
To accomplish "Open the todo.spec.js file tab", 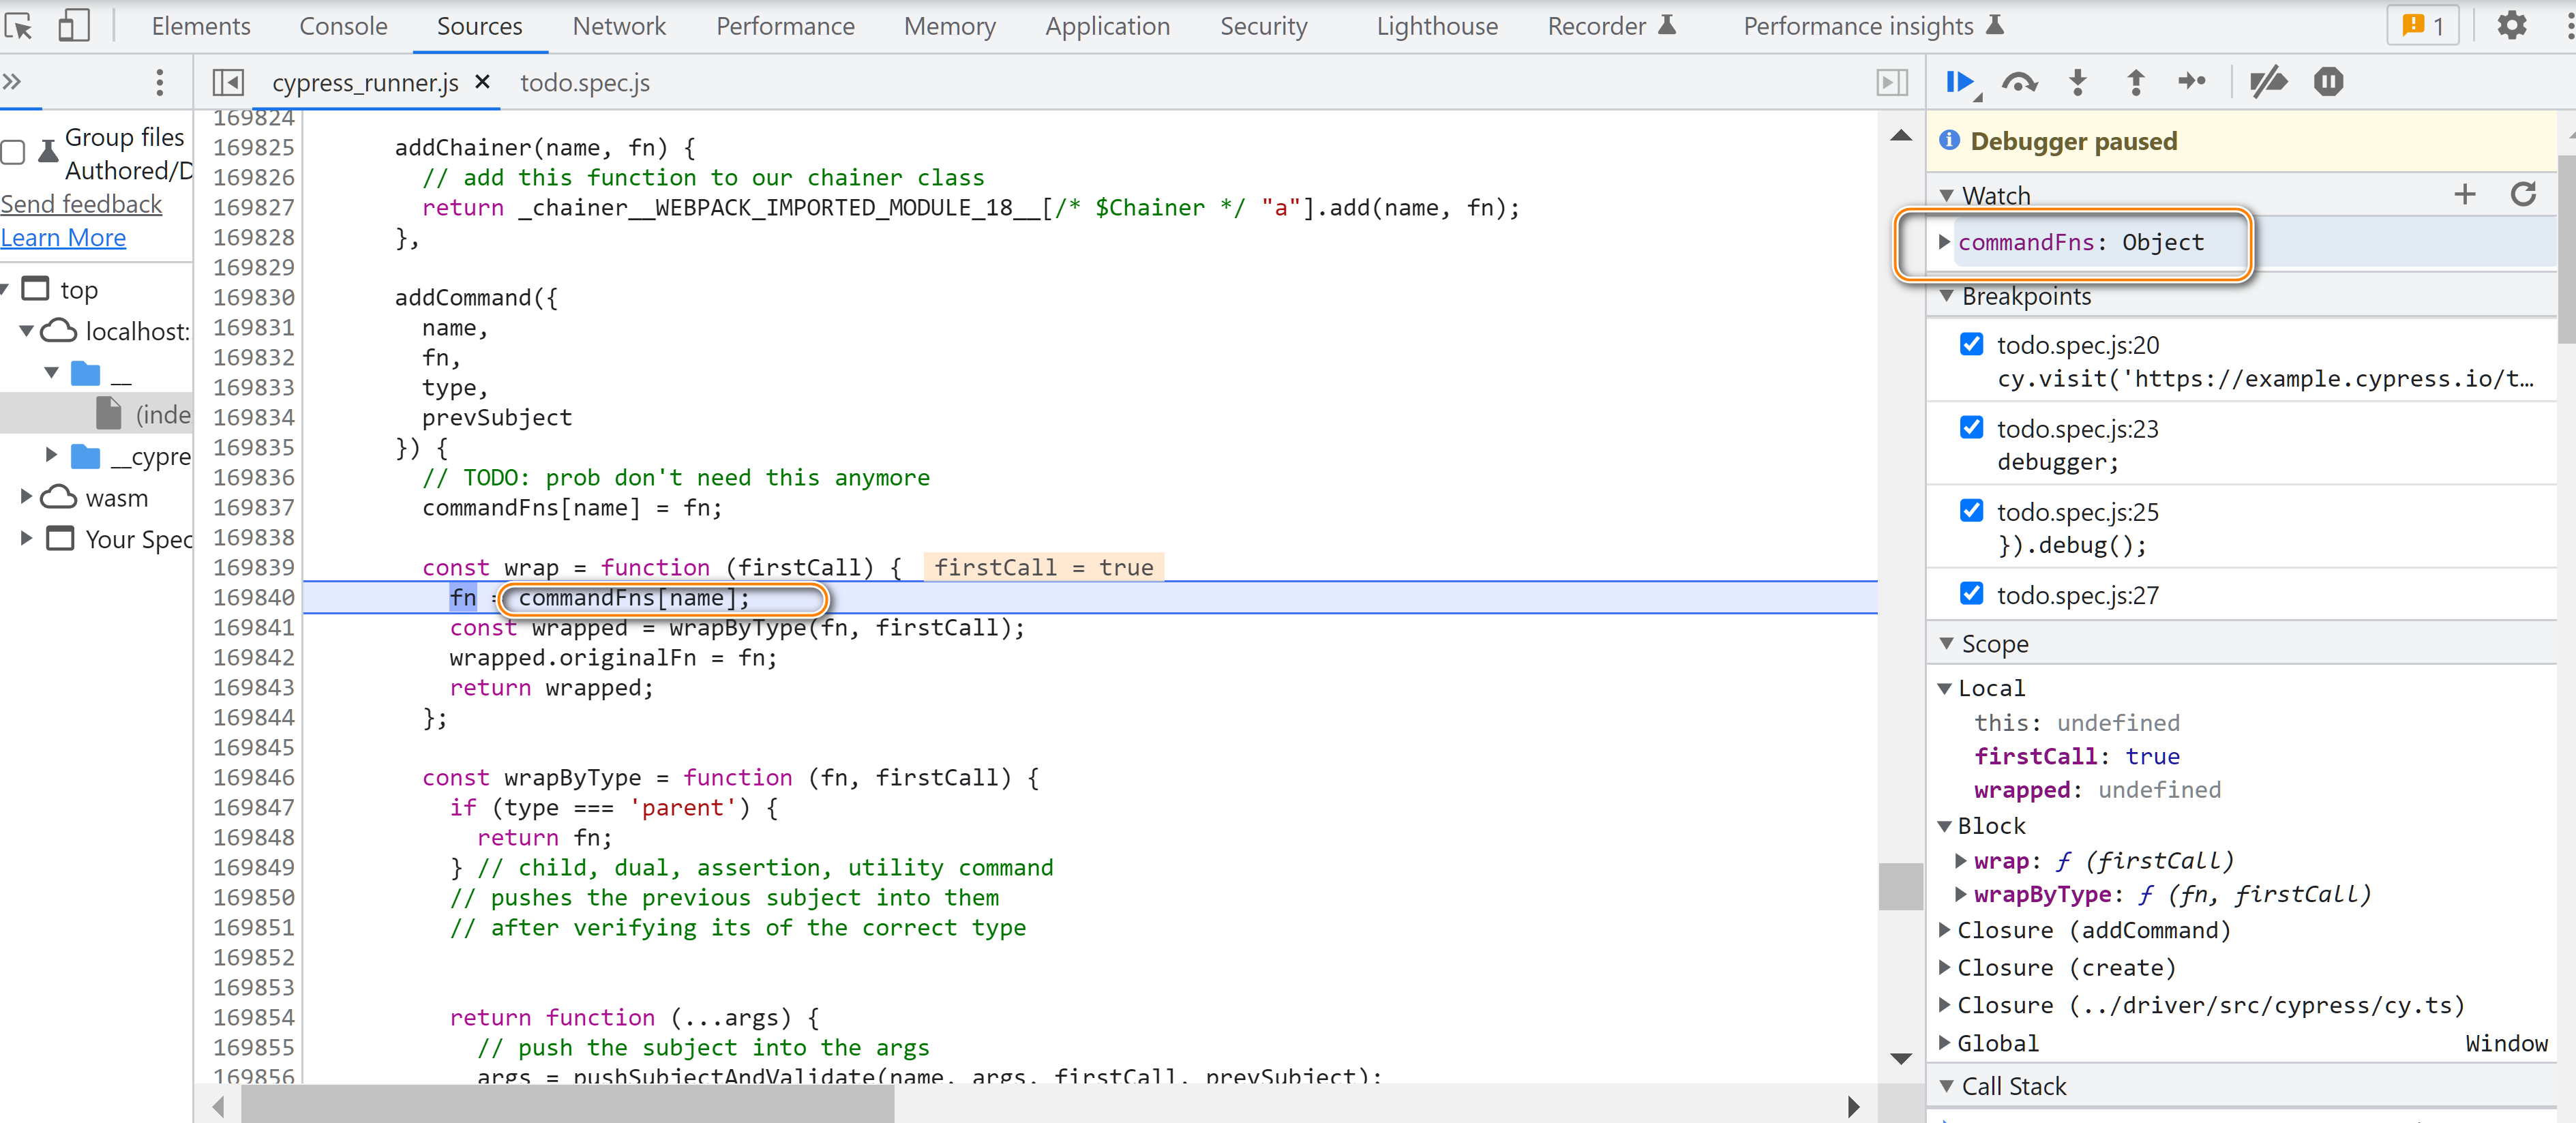I will tap(584, 83).
